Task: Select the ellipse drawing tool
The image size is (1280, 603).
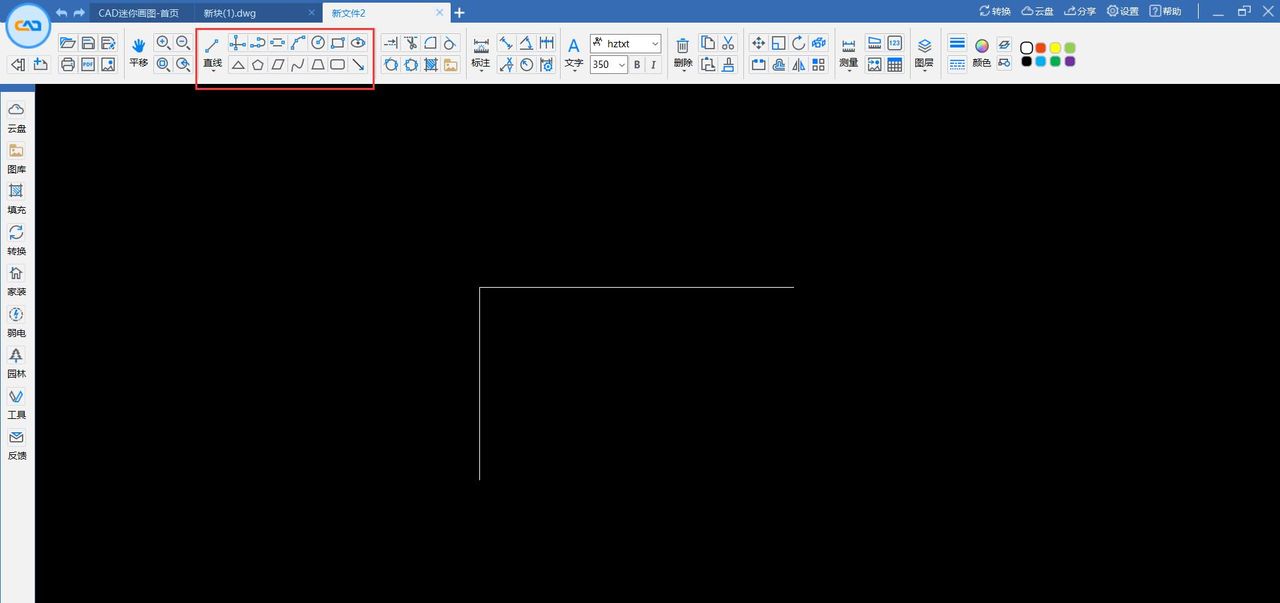Action: click(358, 43)
